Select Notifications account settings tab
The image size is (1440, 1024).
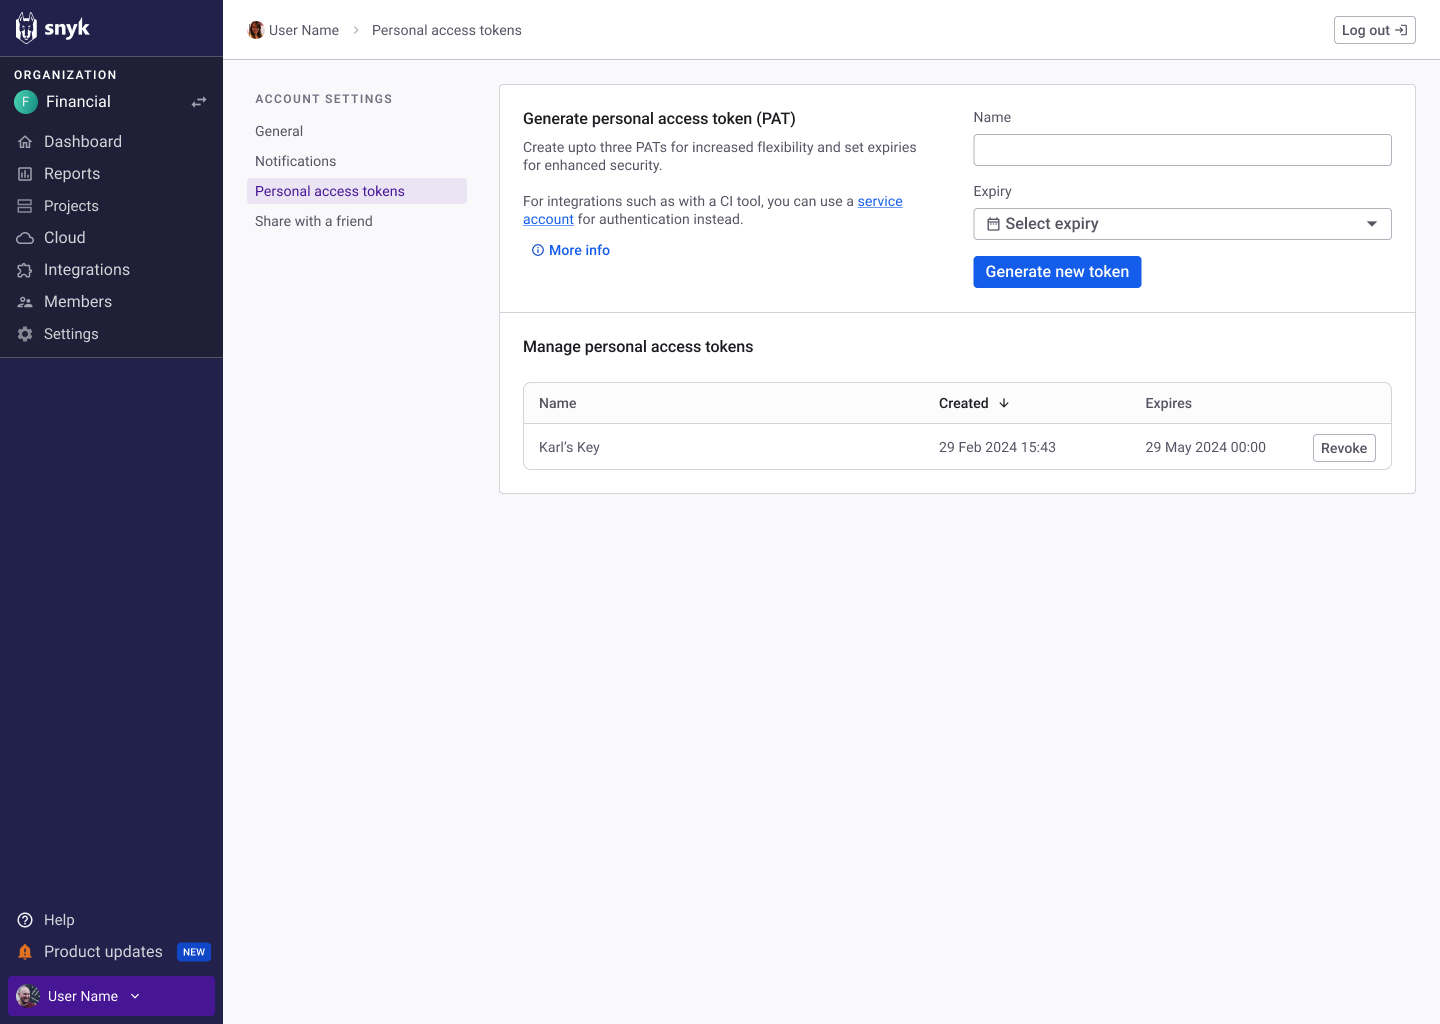point(295,161)
